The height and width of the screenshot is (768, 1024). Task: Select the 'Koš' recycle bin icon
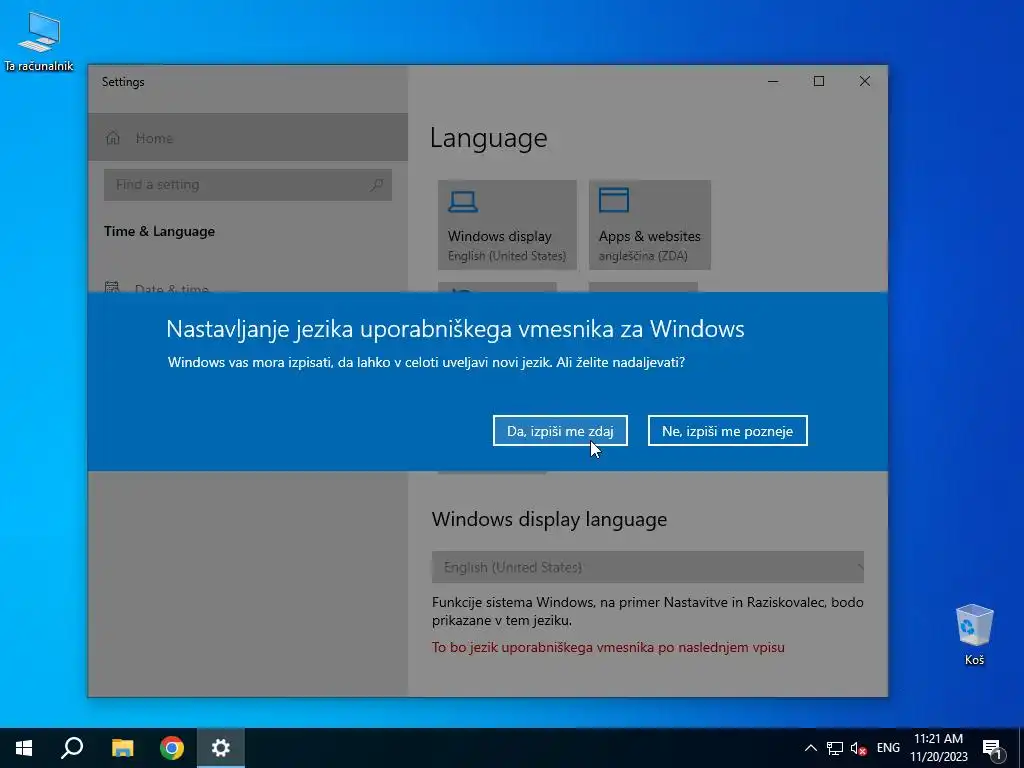click(x=974, y=635)
